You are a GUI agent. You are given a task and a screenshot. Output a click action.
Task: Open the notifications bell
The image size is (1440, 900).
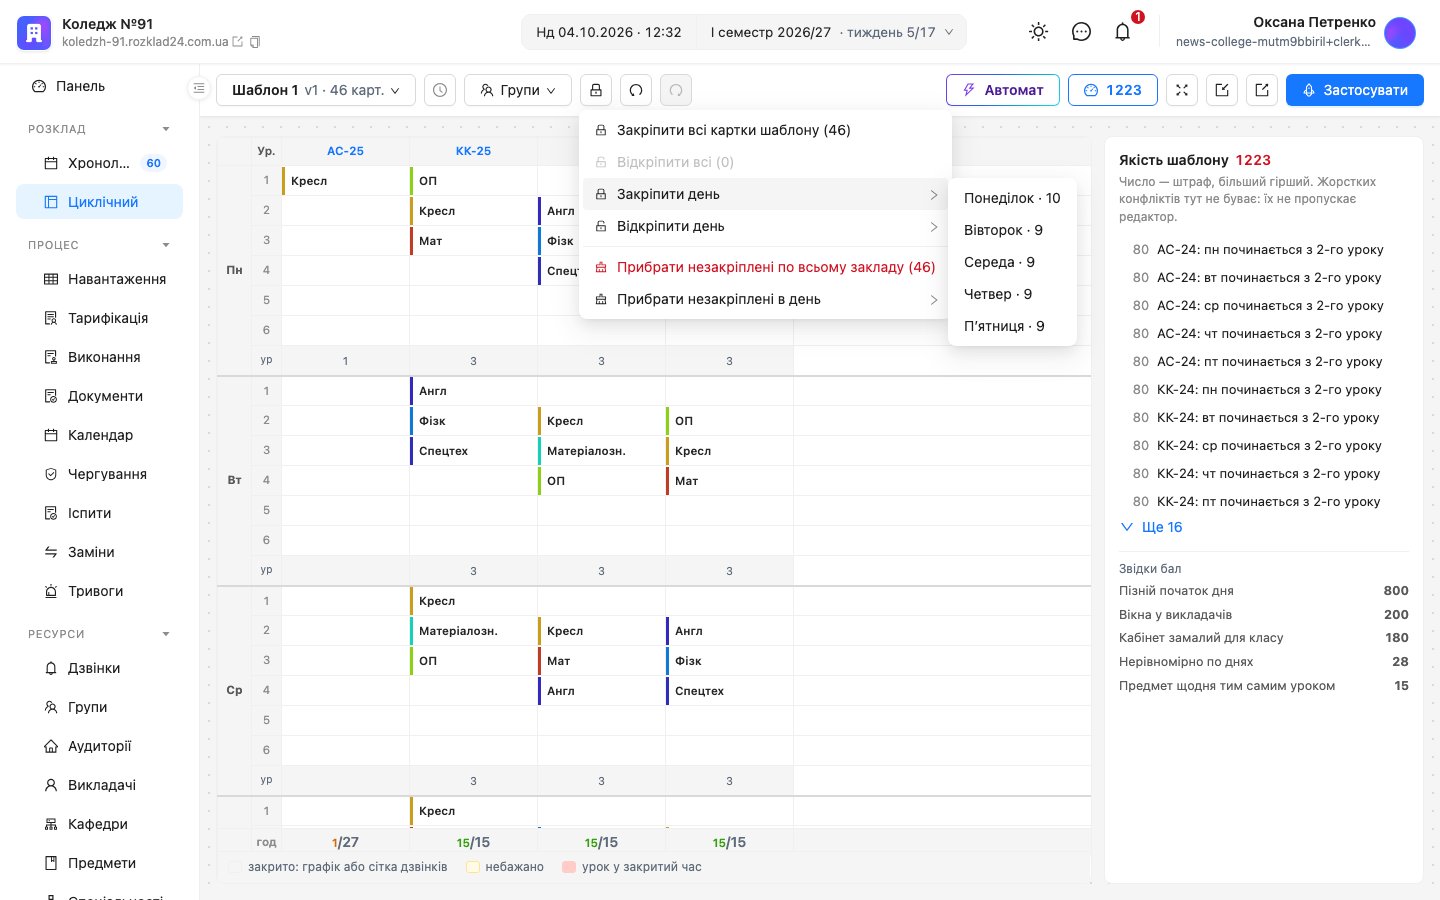pyautogui.click(x=1123, y=32)
